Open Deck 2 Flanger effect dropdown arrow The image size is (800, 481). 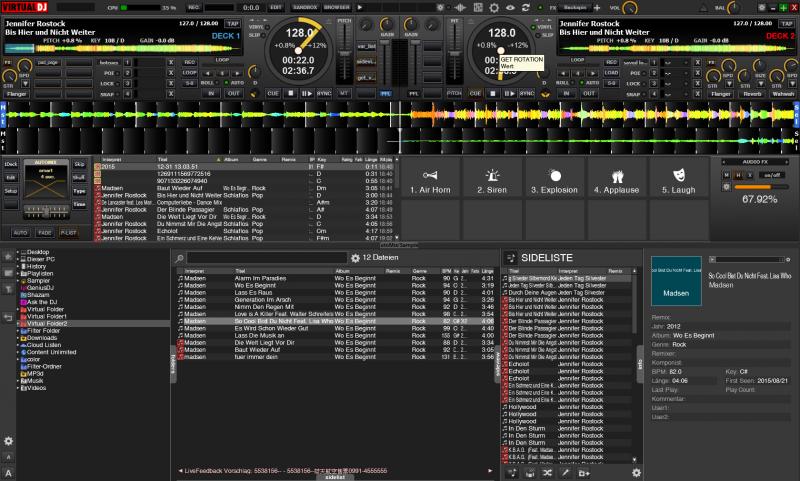pyautogui.click(x=730, y=83)
